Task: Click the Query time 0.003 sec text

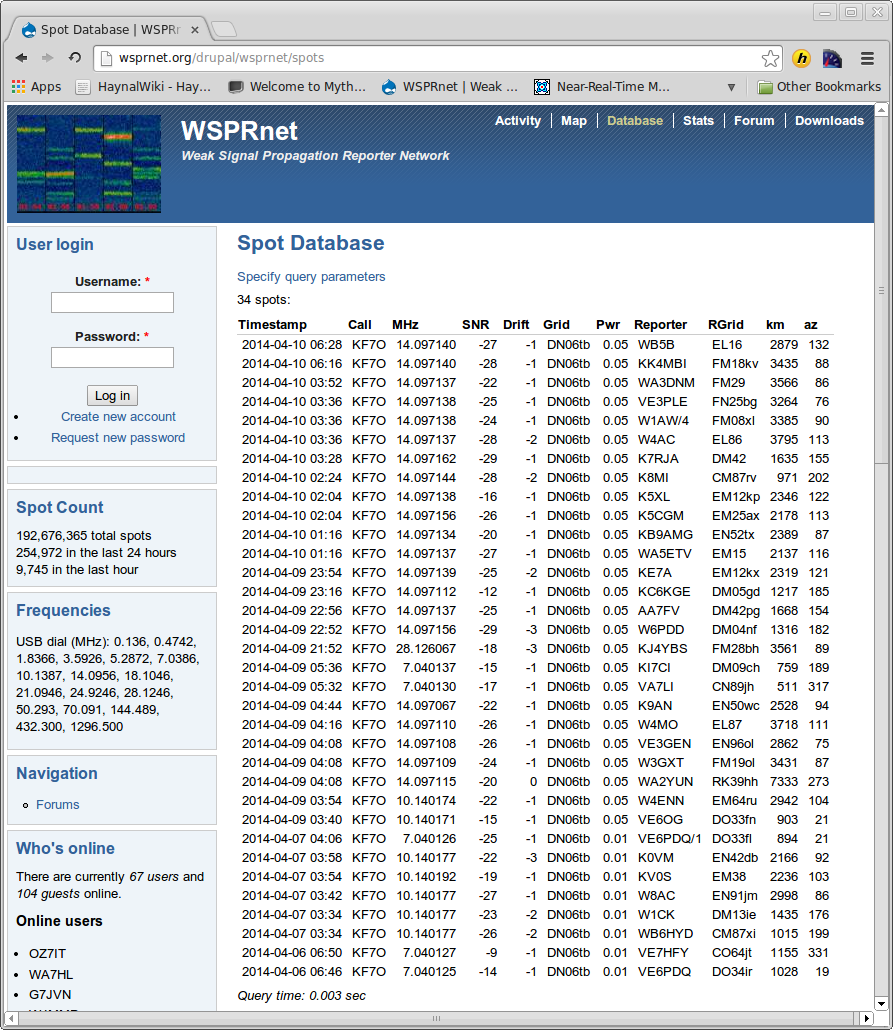Action: (302, 996)
